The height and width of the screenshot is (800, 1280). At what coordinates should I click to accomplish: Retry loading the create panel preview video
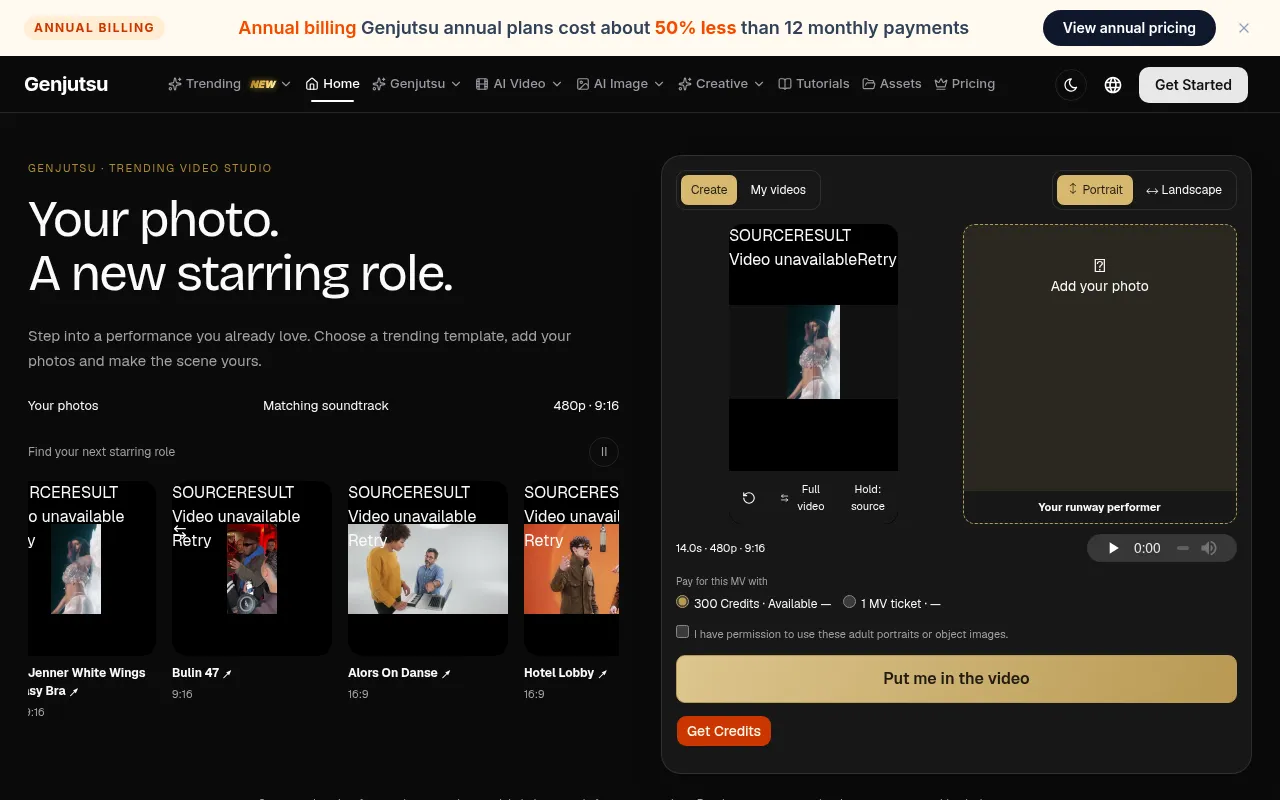pyautogui.click(x=877, y=260)
